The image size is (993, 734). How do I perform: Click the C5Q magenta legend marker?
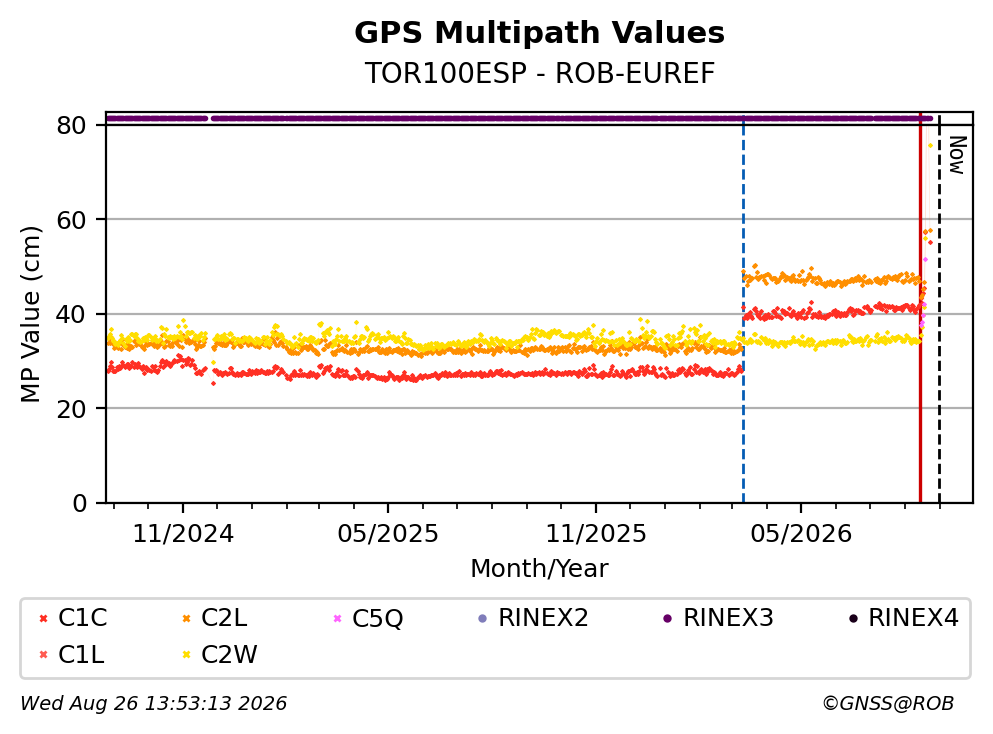pos(338,618)
